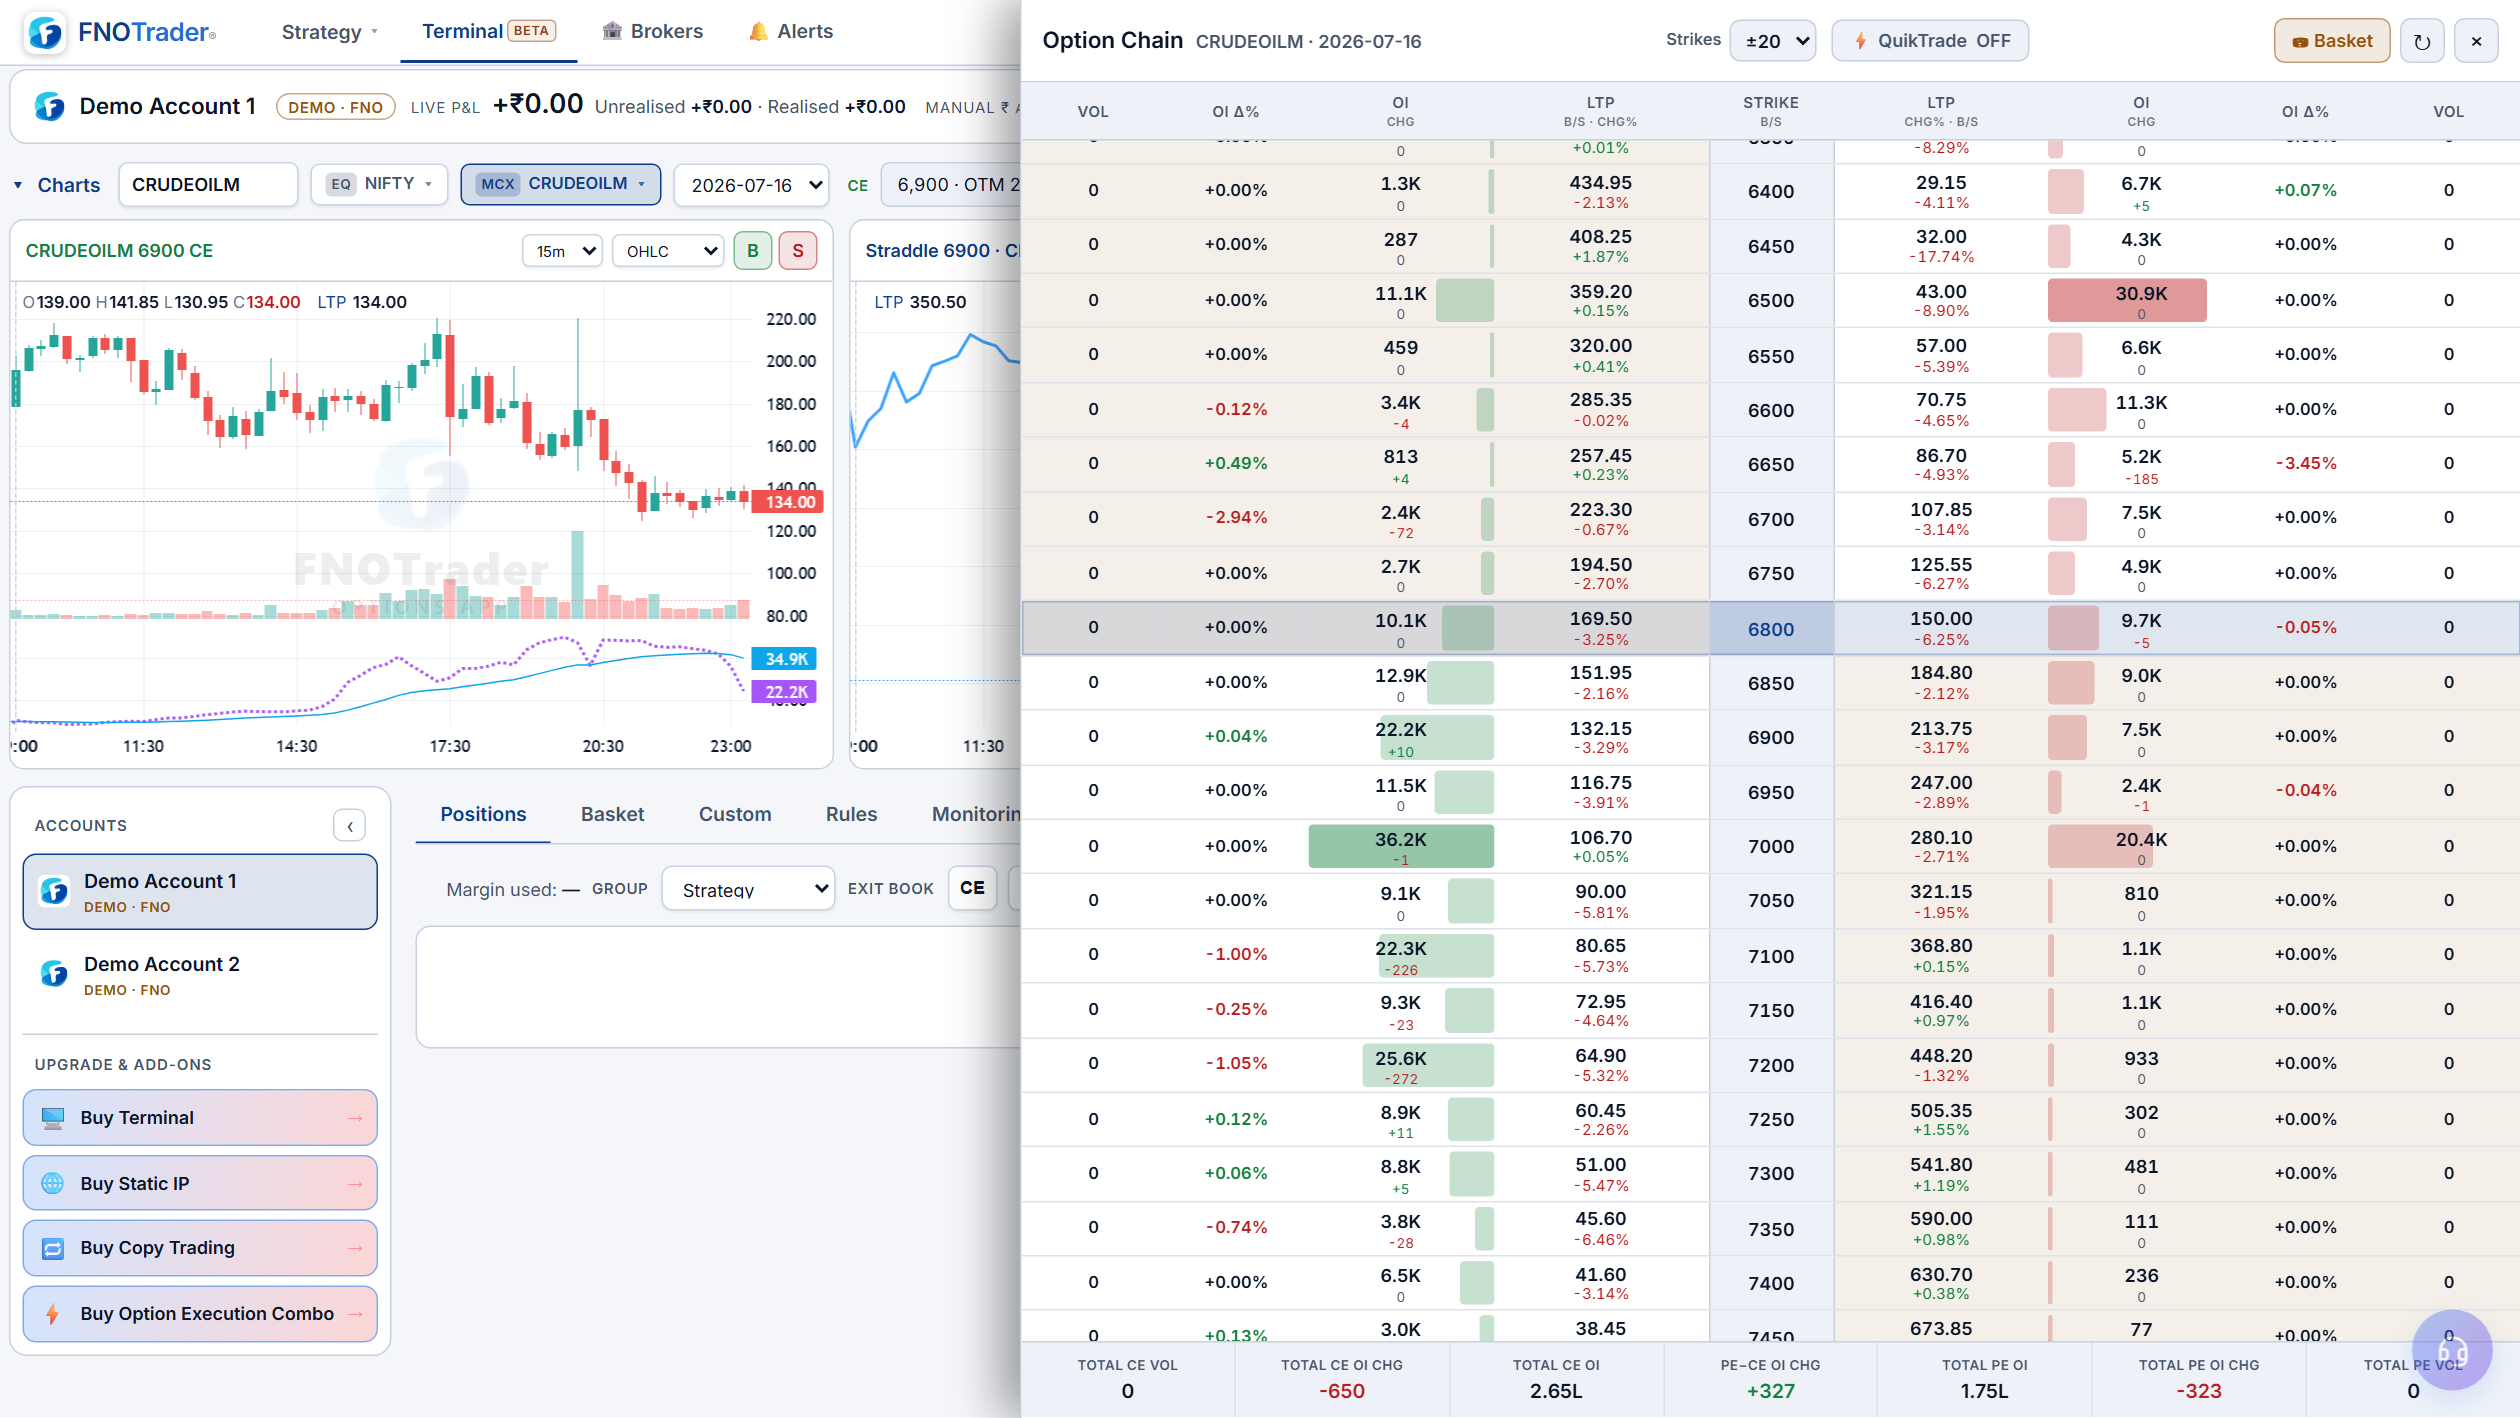Open the Group Strategy dropdown

pos(749,888)
